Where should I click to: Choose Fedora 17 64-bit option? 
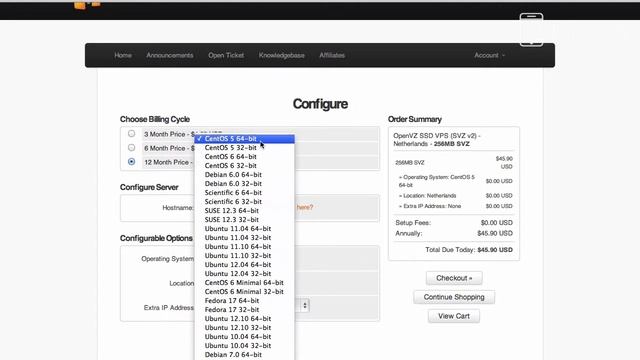(244, 300)
